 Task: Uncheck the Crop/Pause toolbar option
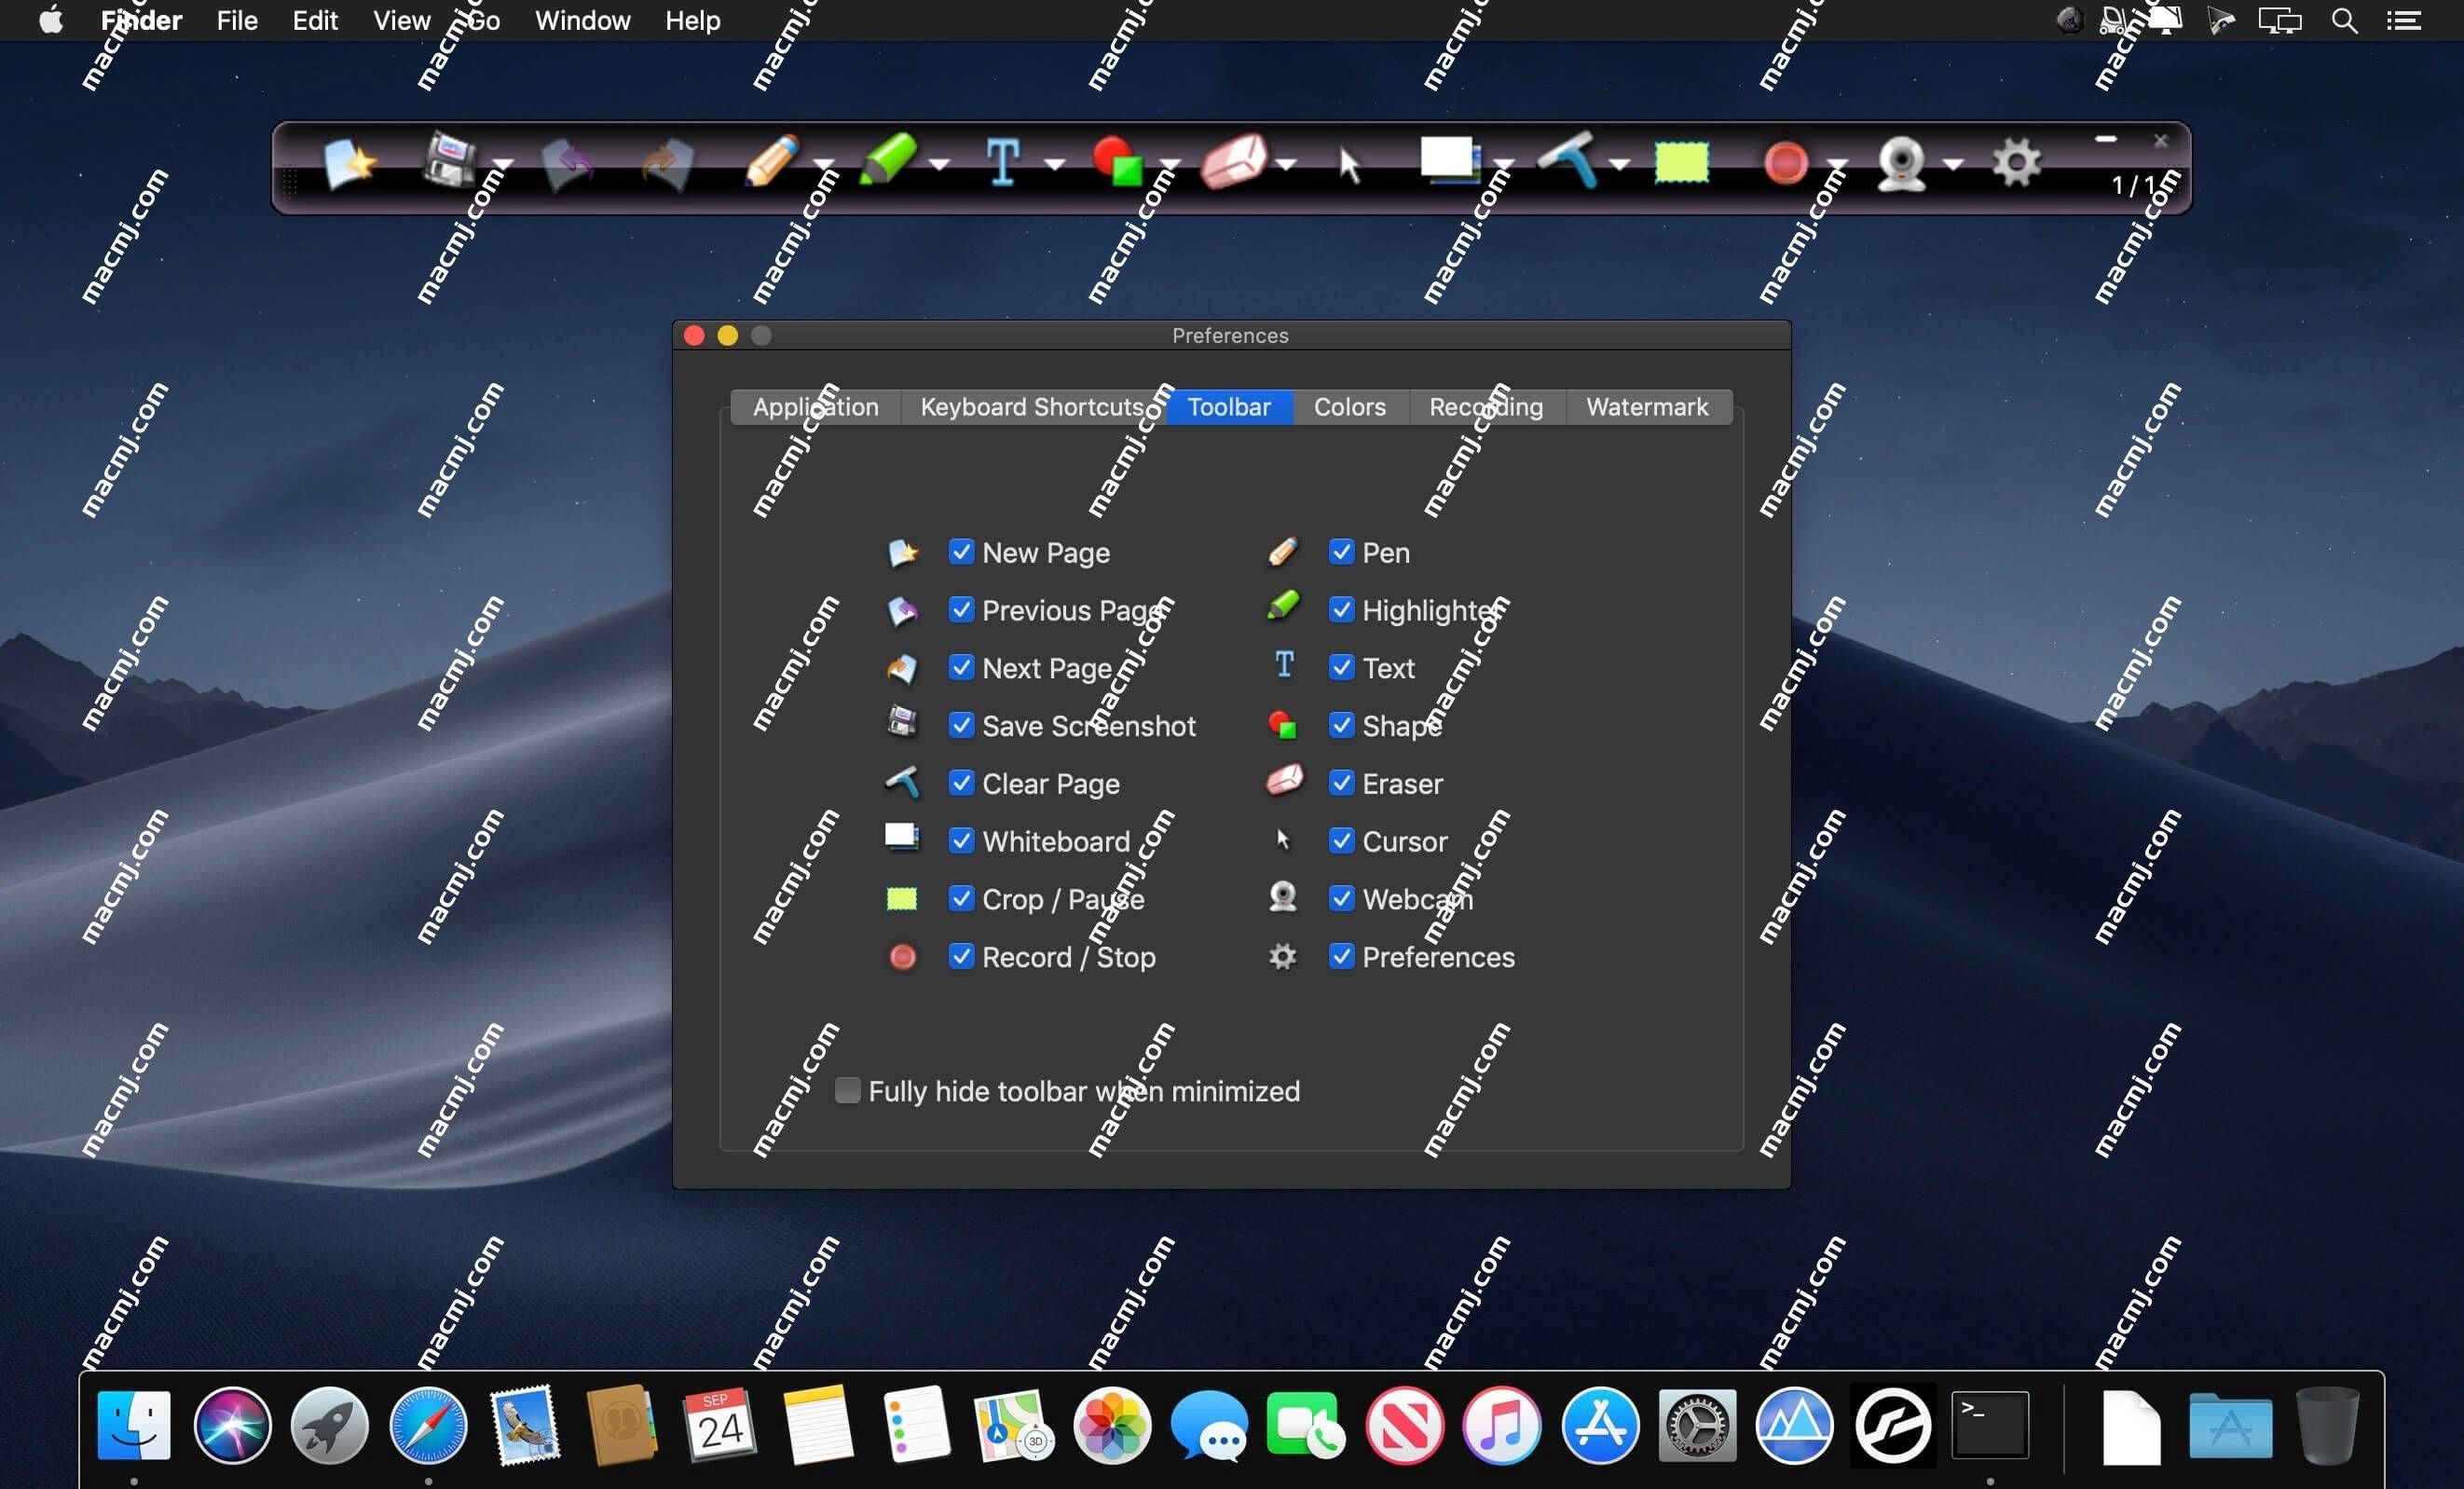961,899
